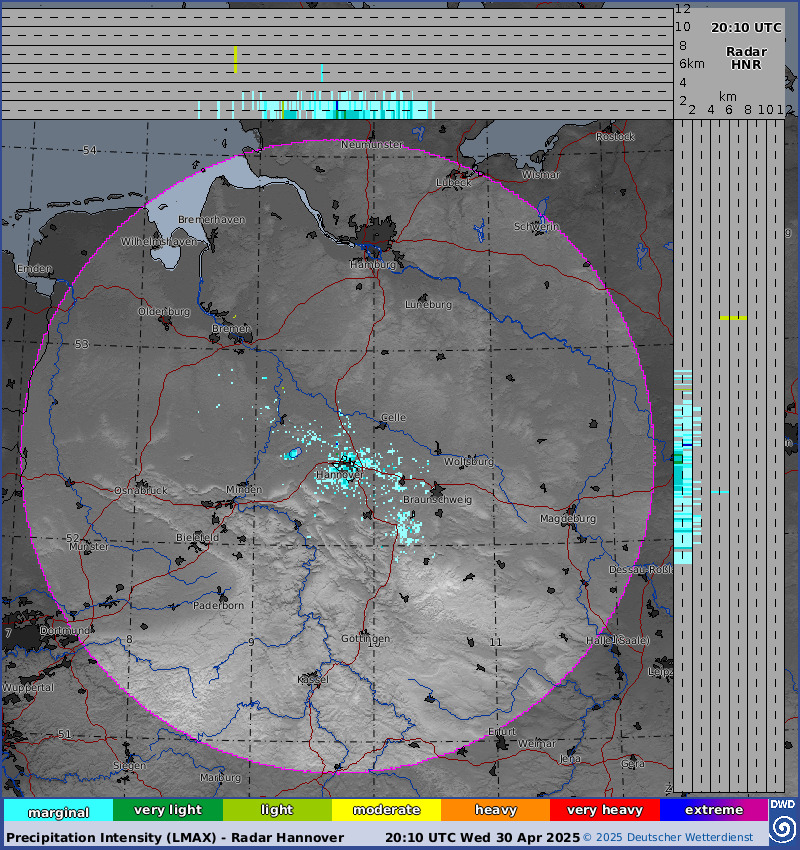Click the Oldenburg city label

click(164, 312)
